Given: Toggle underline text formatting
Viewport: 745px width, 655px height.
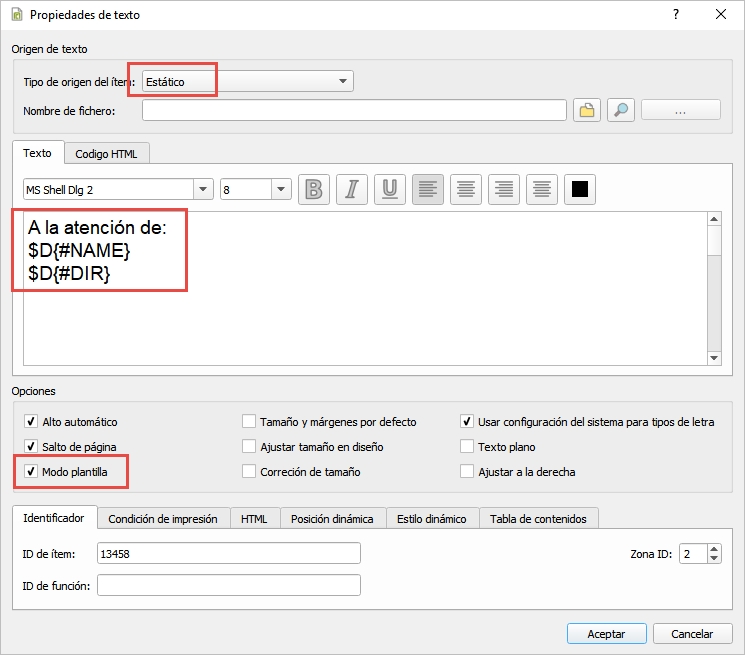Looking at the screenshot, I should [x=389, y=189].
